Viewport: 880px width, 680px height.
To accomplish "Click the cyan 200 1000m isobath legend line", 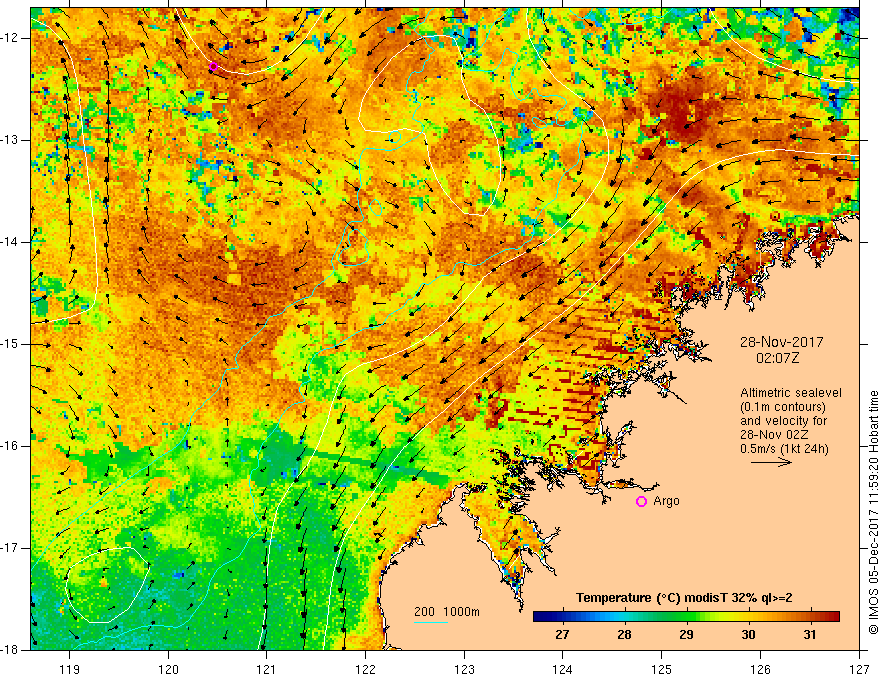I will click(x=430, y=622).
